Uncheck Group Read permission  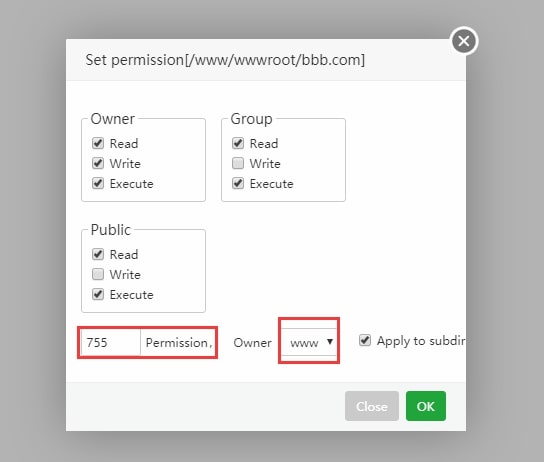point(238,143)
